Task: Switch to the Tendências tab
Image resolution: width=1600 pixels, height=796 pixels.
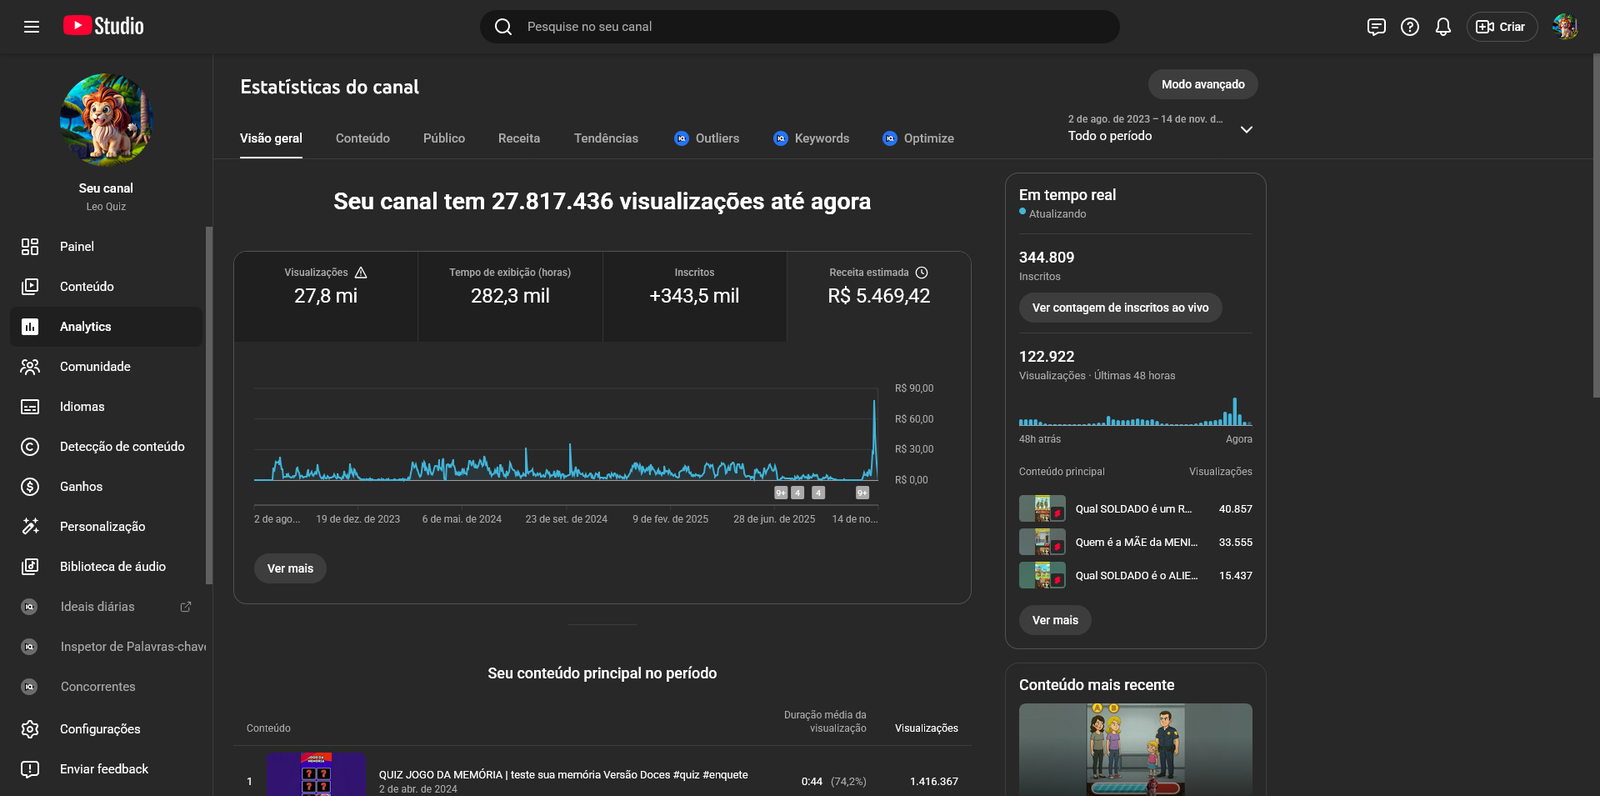Action: 605,138
